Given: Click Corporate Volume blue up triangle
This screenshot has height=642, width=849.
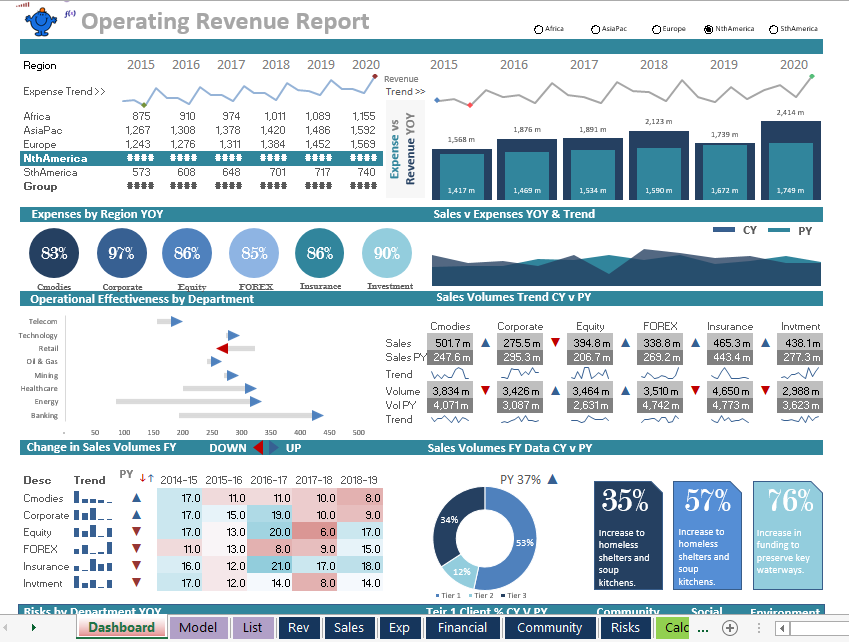Looking at the screenshot, I should pyautogui.click(x=556, y=390).
